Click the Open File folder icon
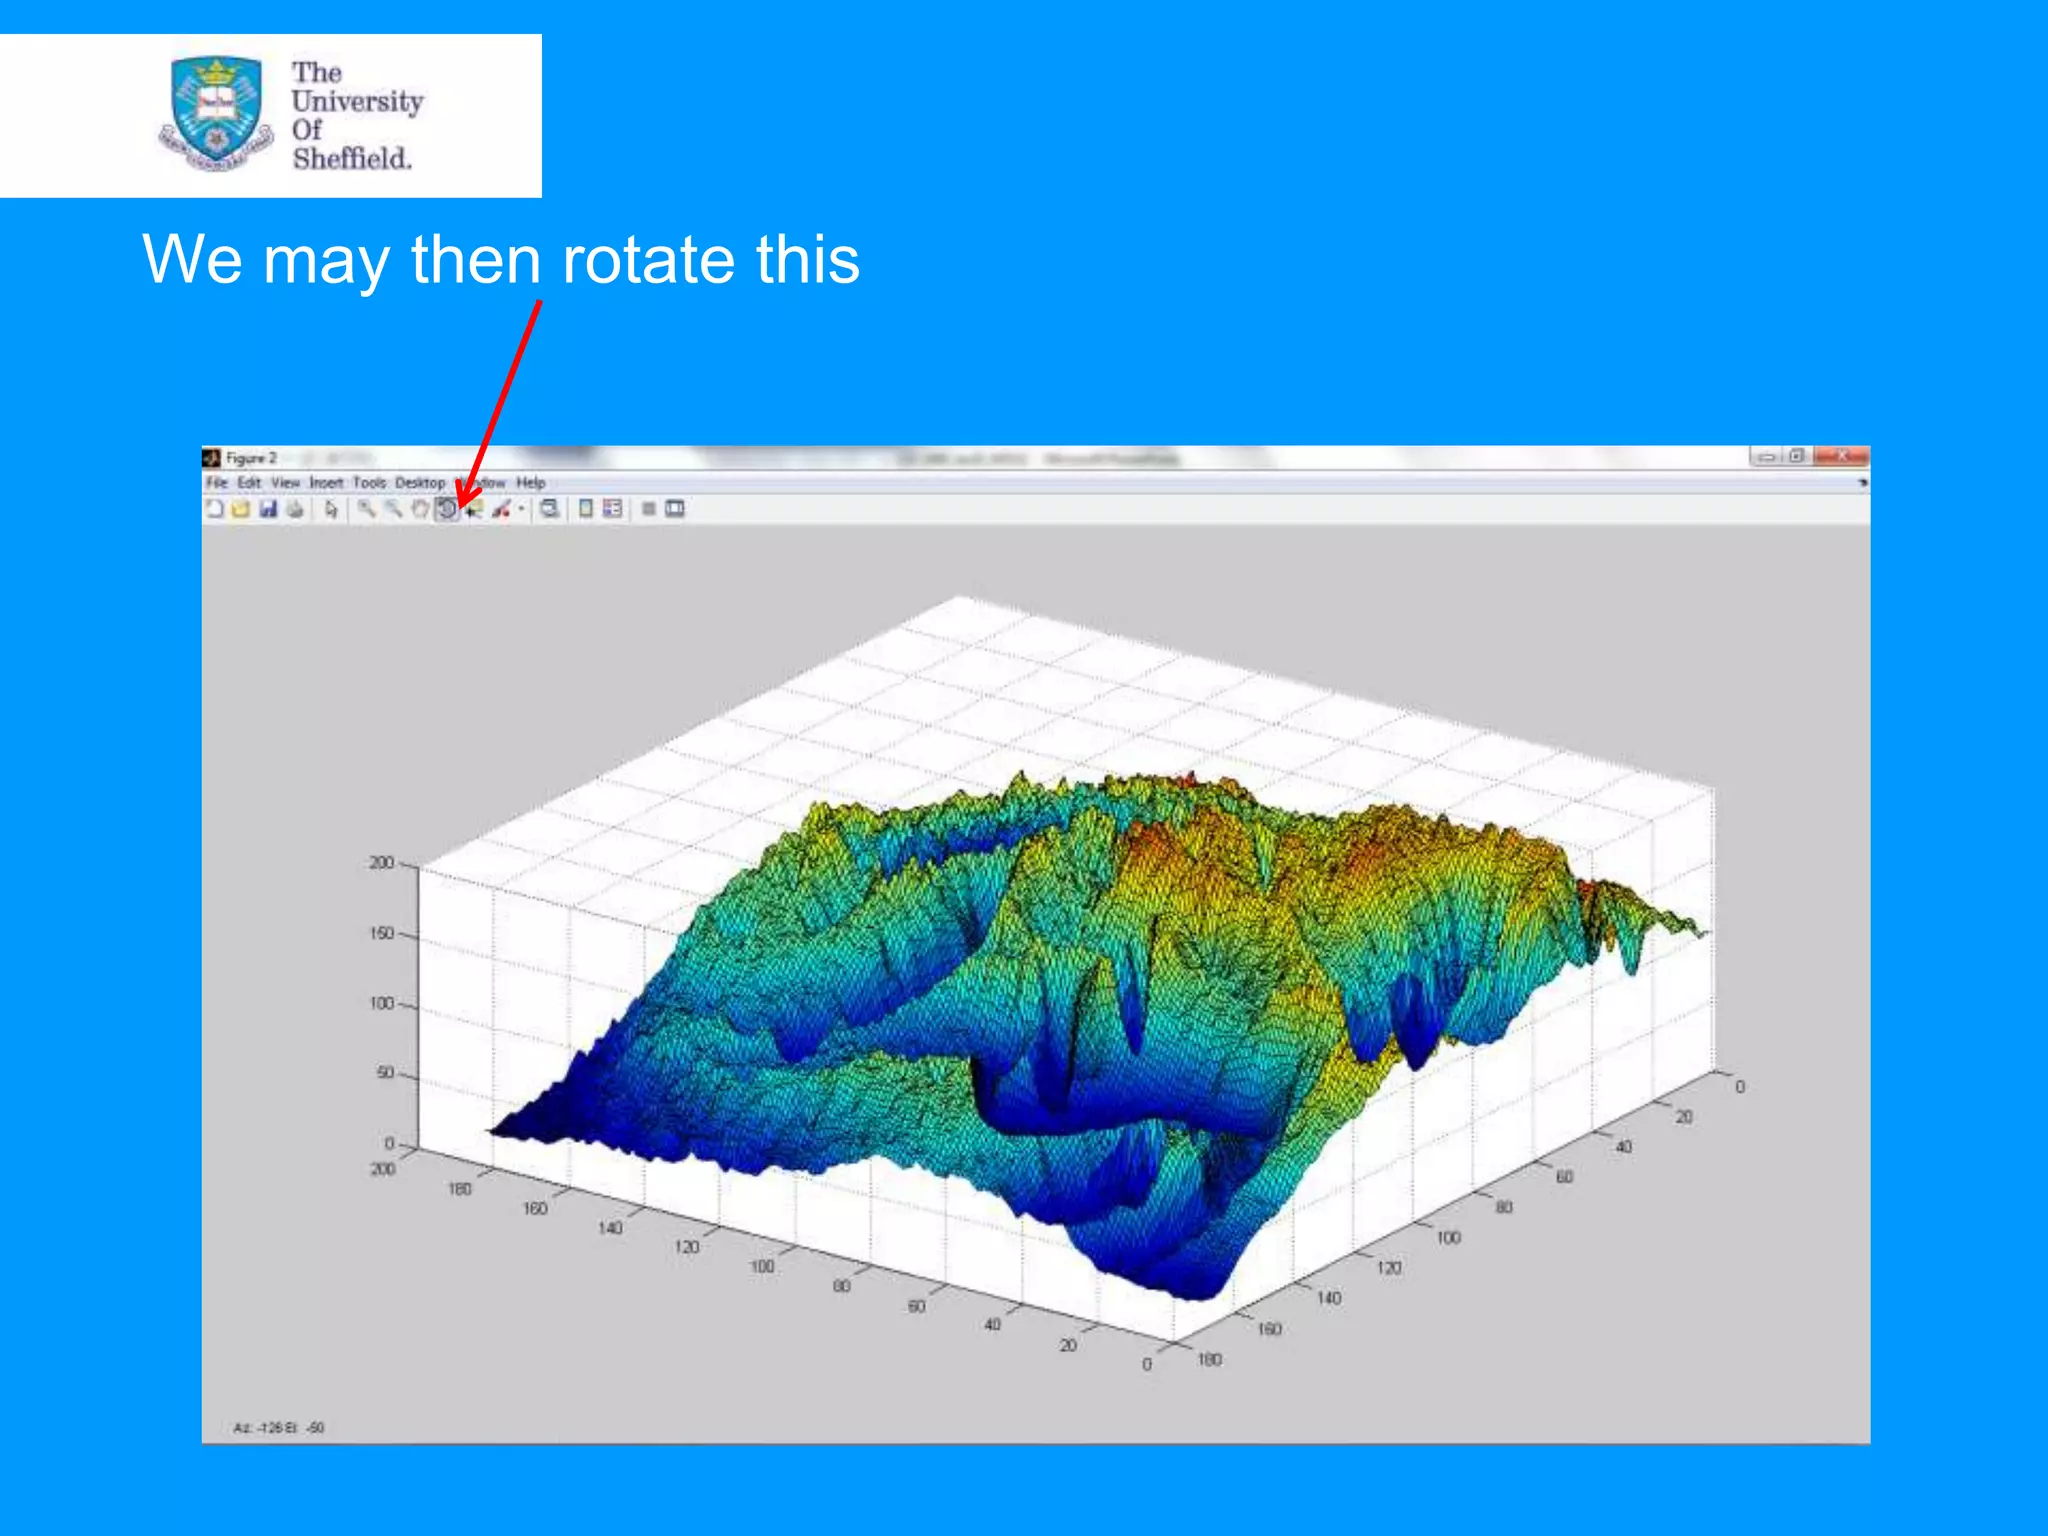 click(241, 509)
